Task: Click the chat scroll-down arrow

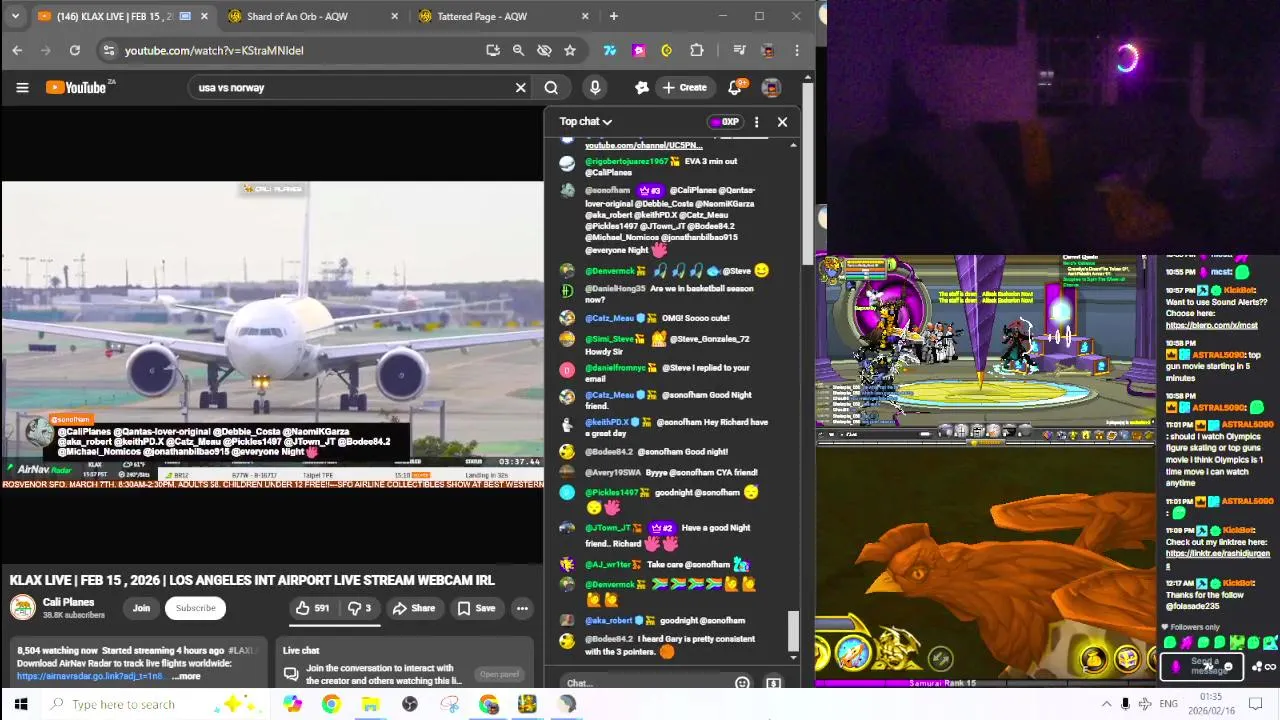Action: (794, 658)
